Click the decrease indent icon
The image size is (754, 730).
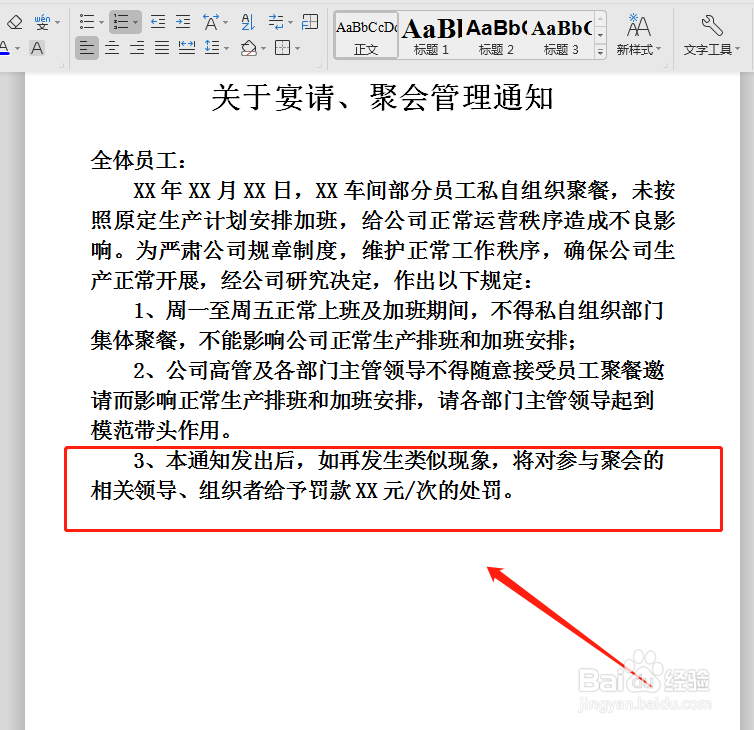pos(158,22)
